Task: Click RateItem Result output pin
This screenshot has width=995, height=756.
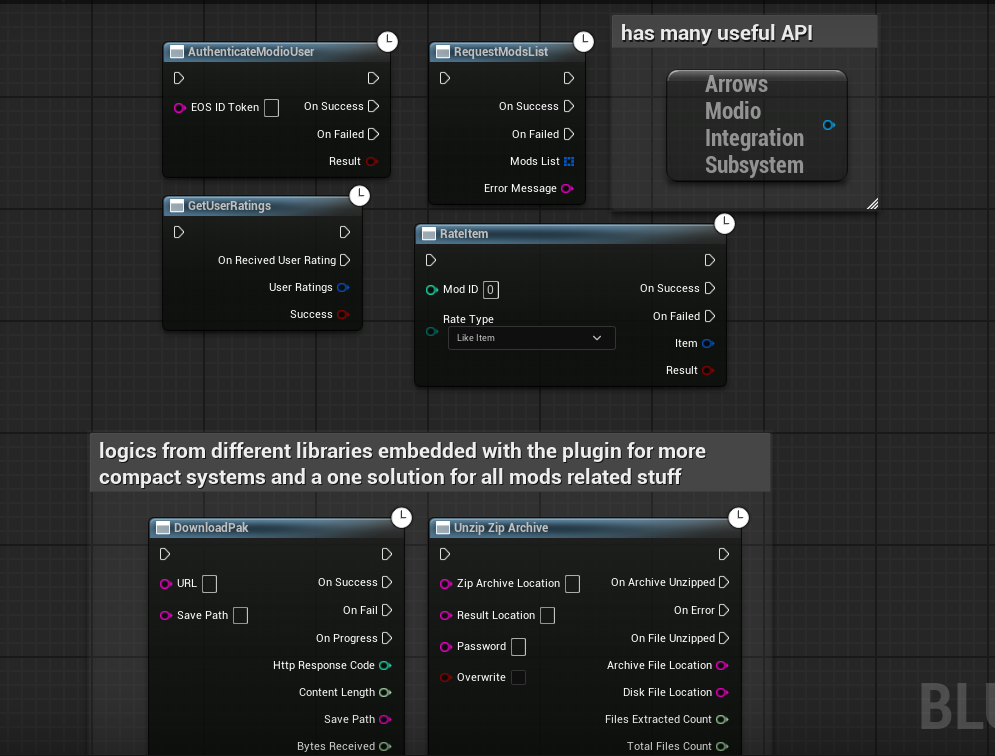Action: pyautogui.click(x=708, y=370)
